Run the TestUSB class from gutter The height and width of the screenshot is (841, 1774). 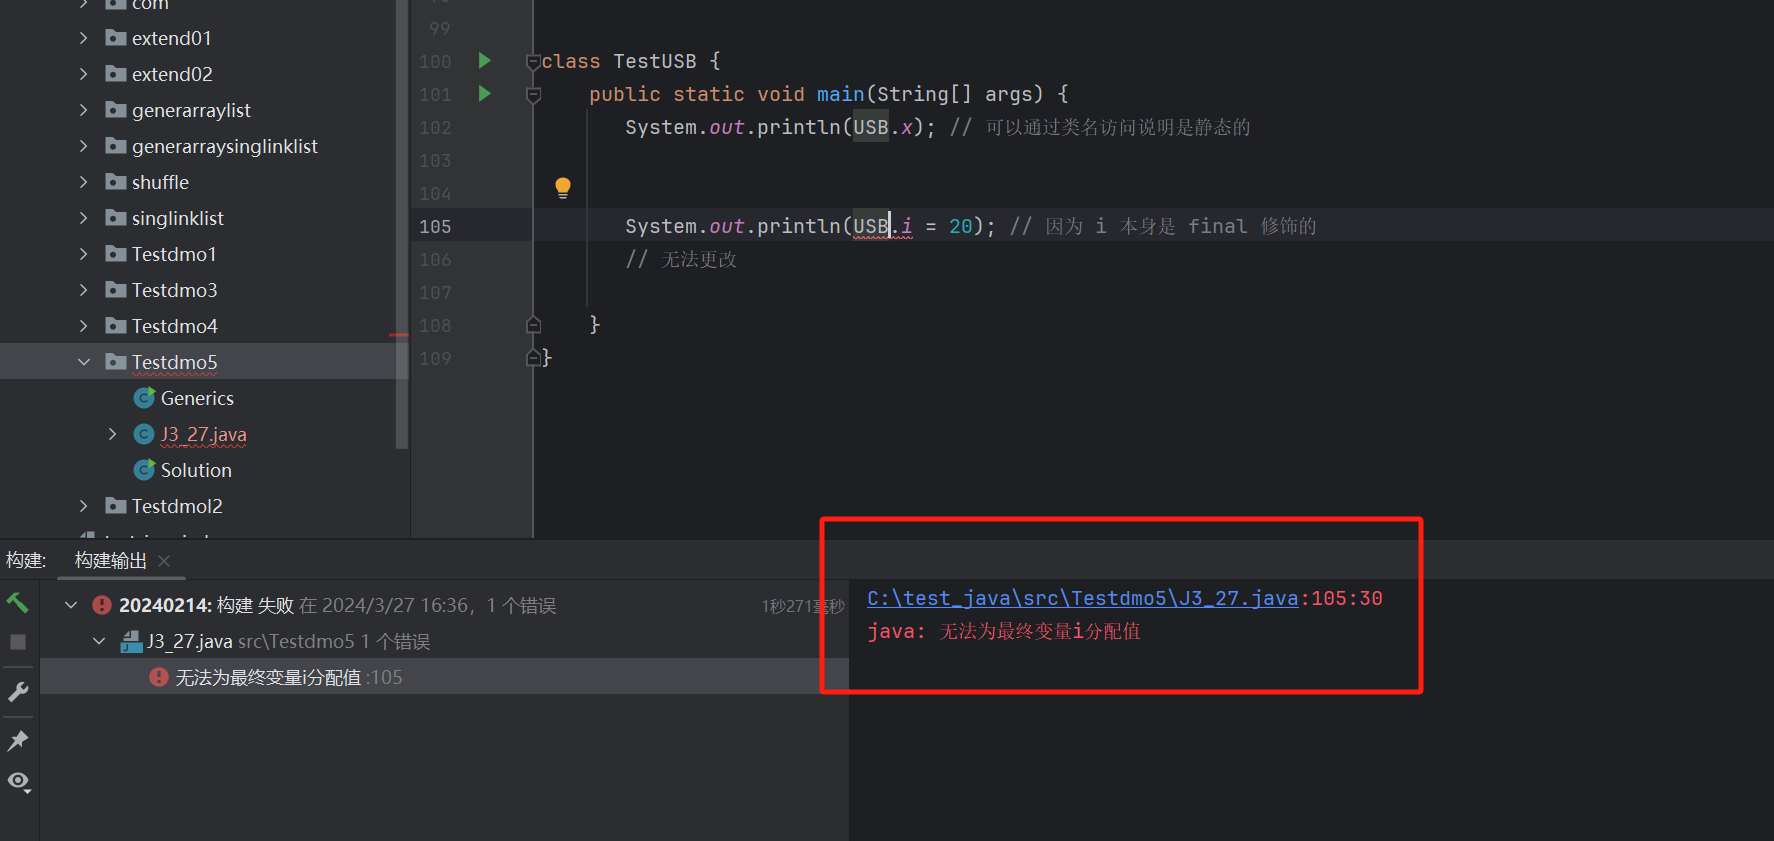coord(485,61)
